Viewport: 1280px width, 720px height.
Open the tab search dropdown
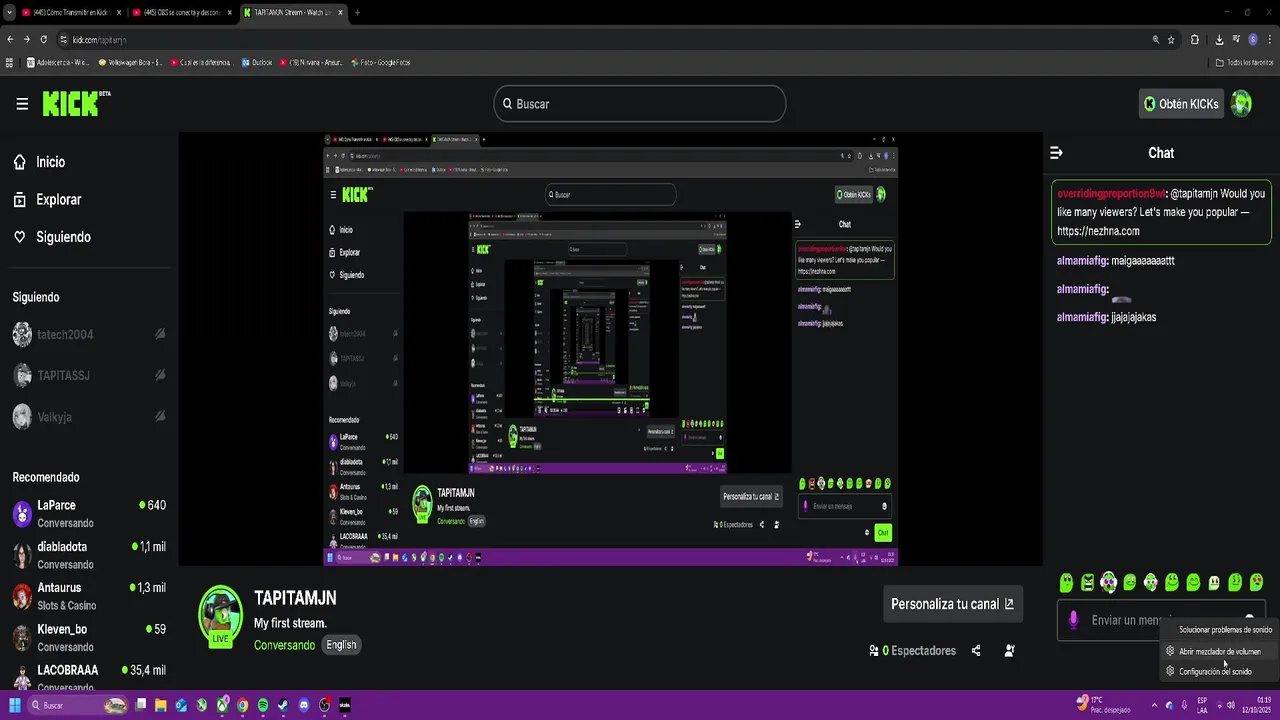point(9,12)
